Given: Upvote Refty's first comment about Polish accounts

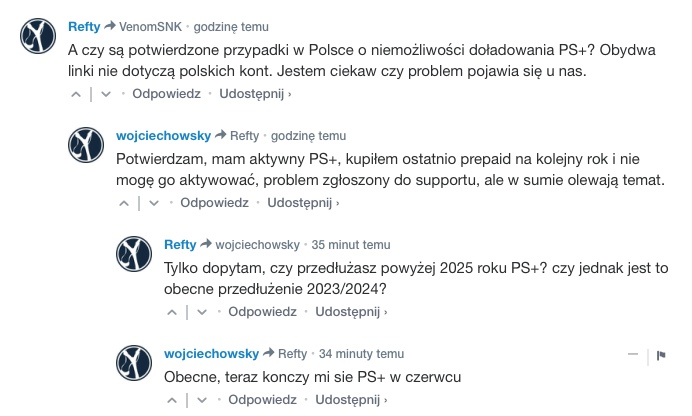Looking at the screenshot, I should click(x=76, y=94).
